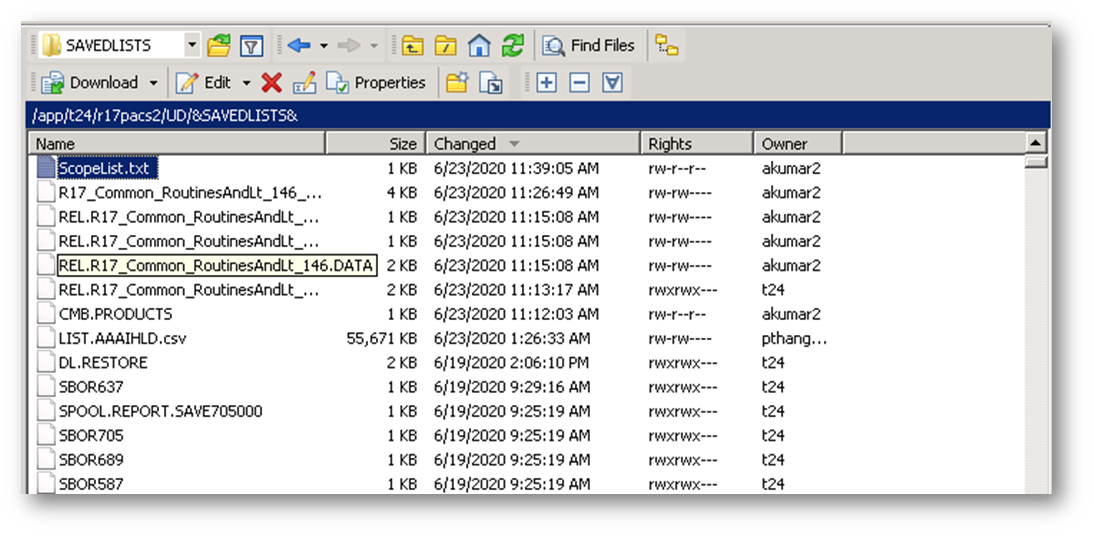
Task: Create a new folder
Action: 457,83
